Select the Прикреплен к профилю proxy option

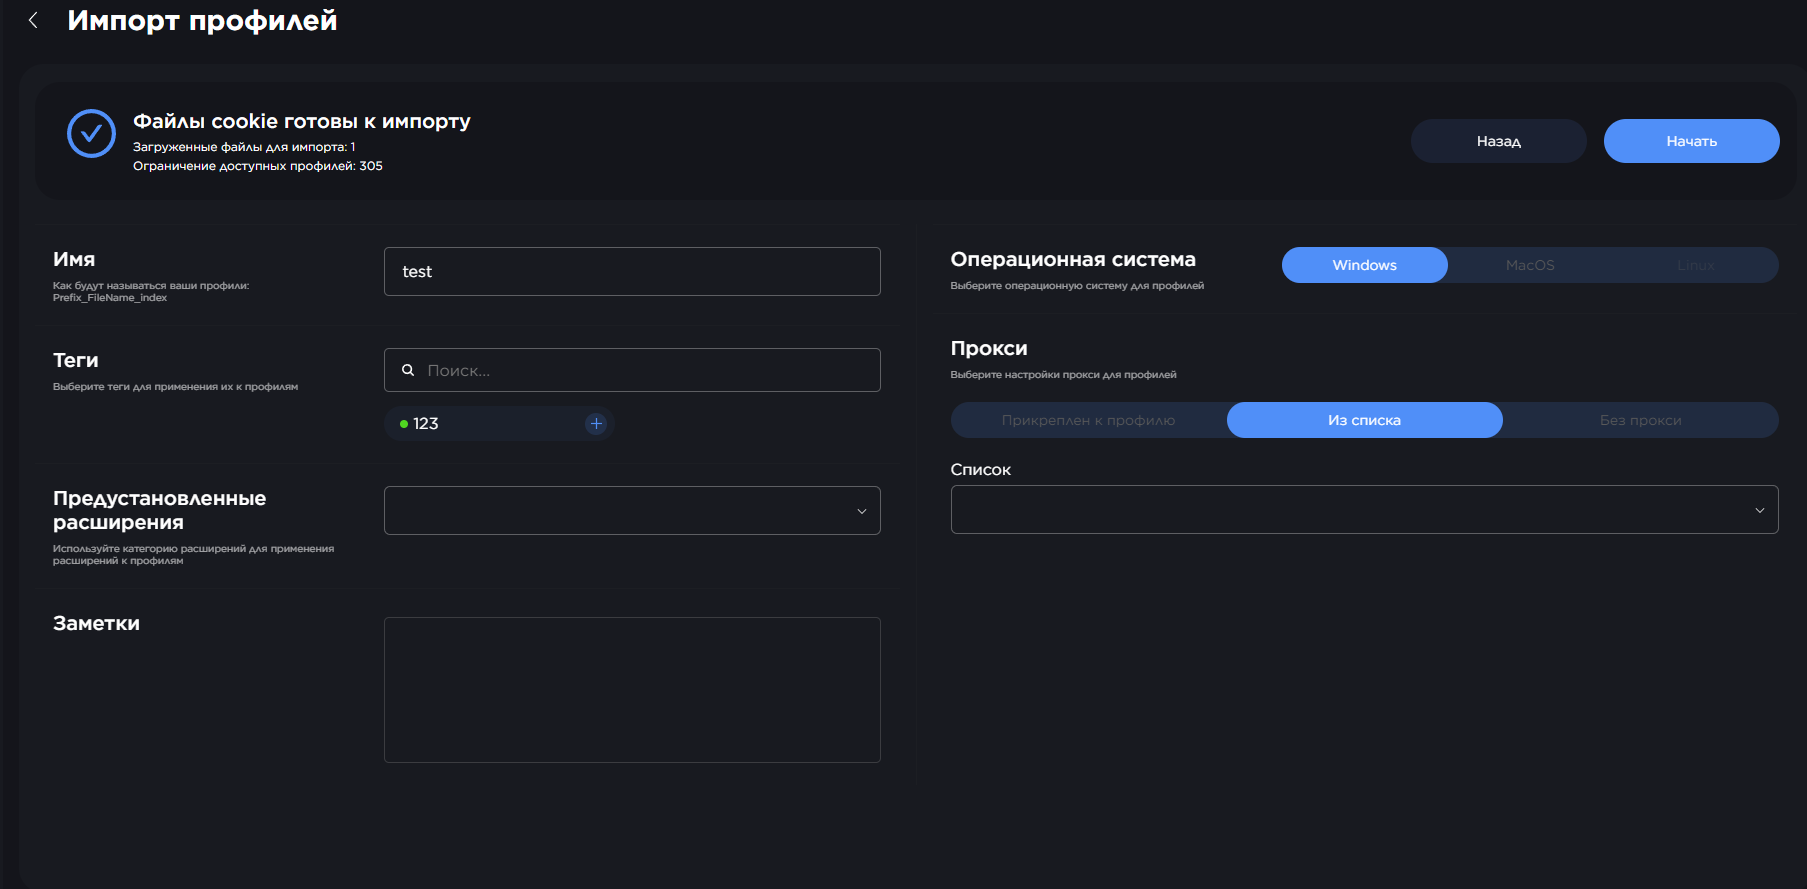[x=1088, y=420]
